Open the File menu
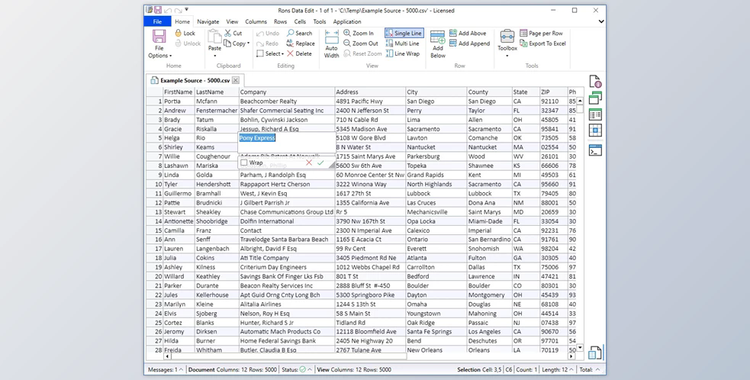The width and height of the screenshot is (750, 380). pyautogui.click(x=157, y=22)
